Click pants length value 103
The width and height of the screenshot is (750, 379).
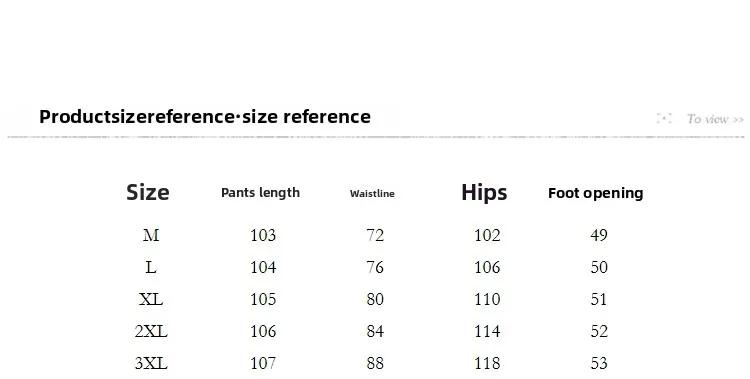tap(263, 235)
